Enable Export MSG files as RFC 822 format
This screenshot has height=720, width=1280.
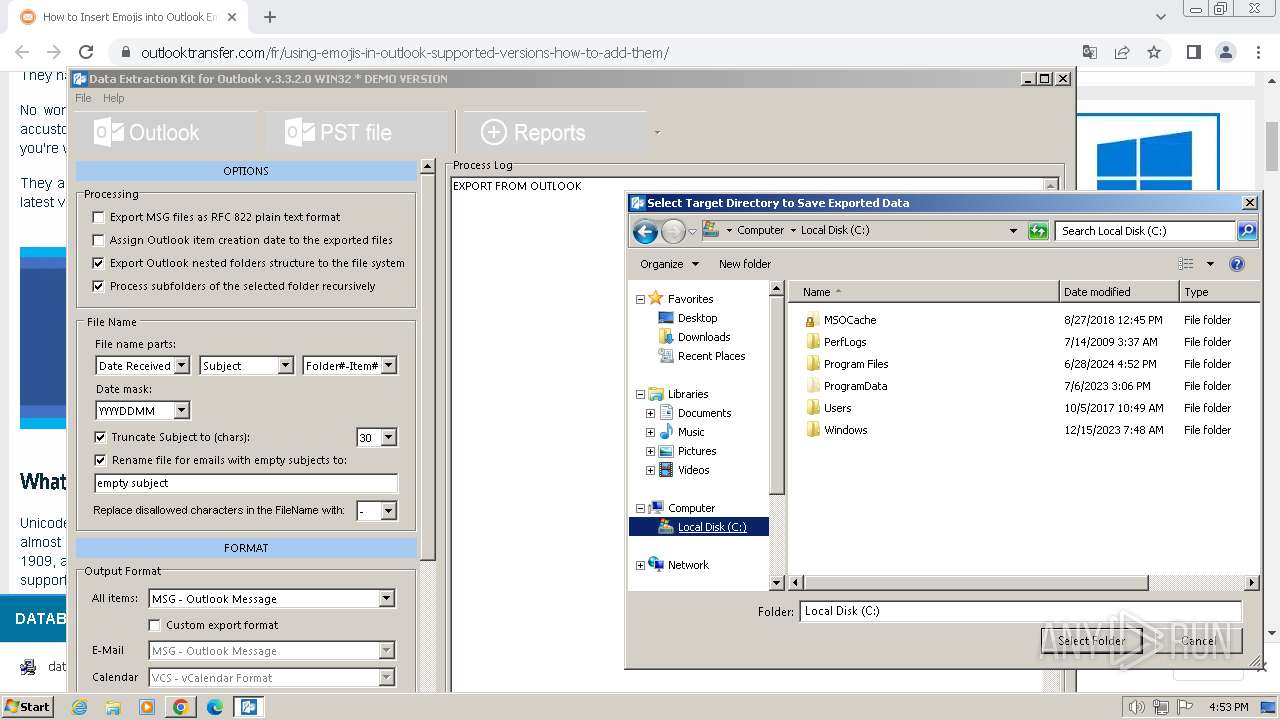point(98,217)
